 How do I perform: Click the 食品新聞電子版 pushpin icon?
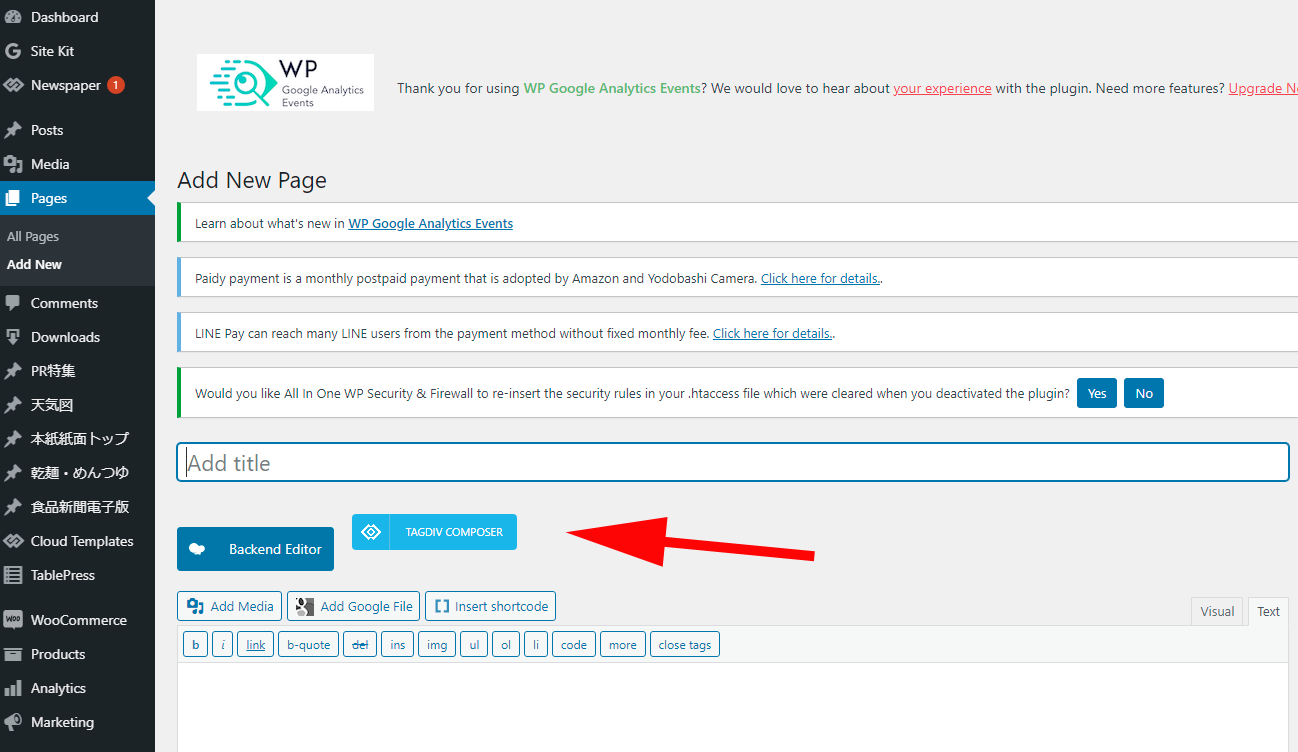(13, 507)
